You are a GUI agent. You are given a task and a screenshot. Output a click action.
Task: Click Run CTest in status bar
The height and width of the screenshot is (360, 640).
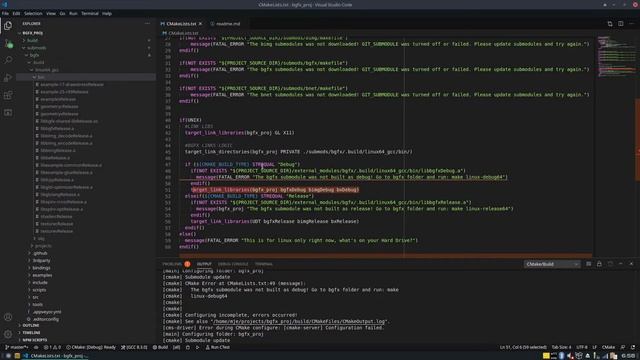(218, 347)
